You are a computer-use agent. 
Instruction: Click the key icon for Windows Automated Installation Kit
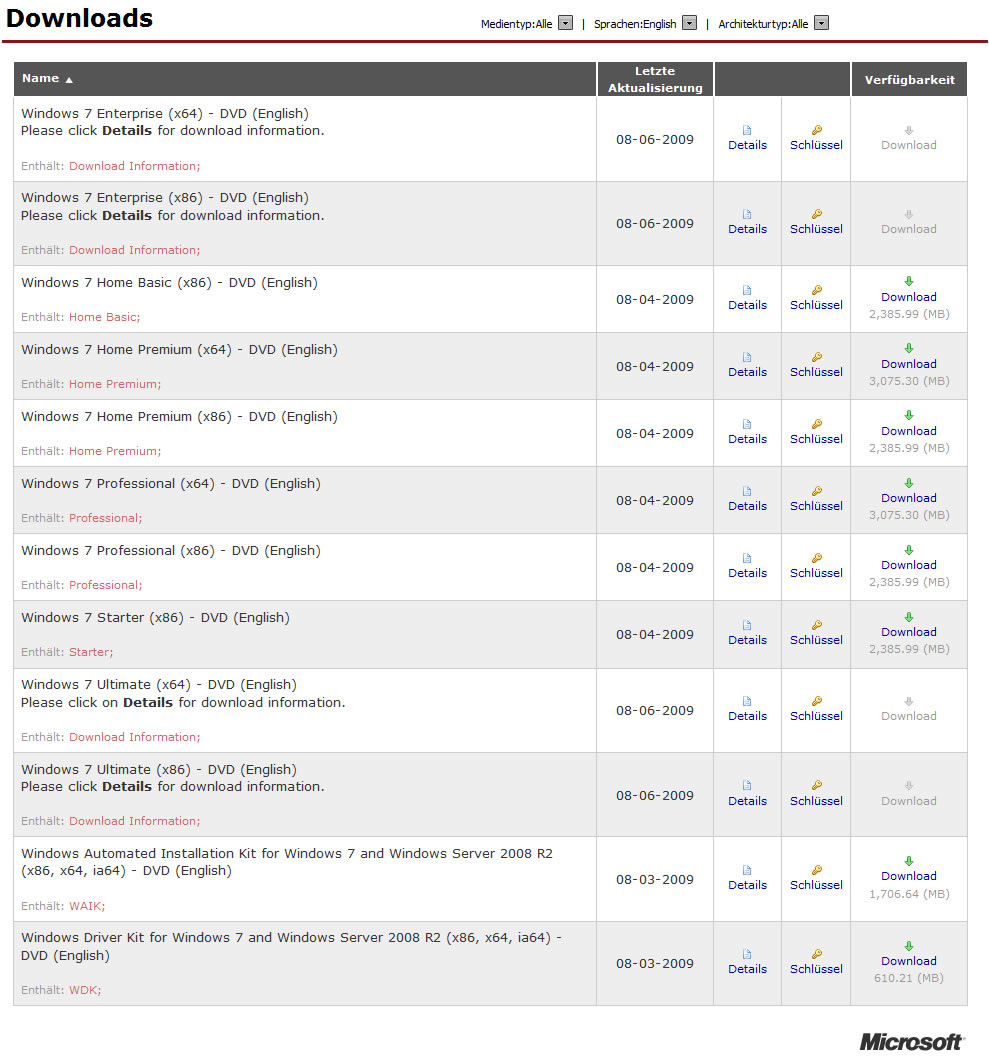tap(817, 870)
